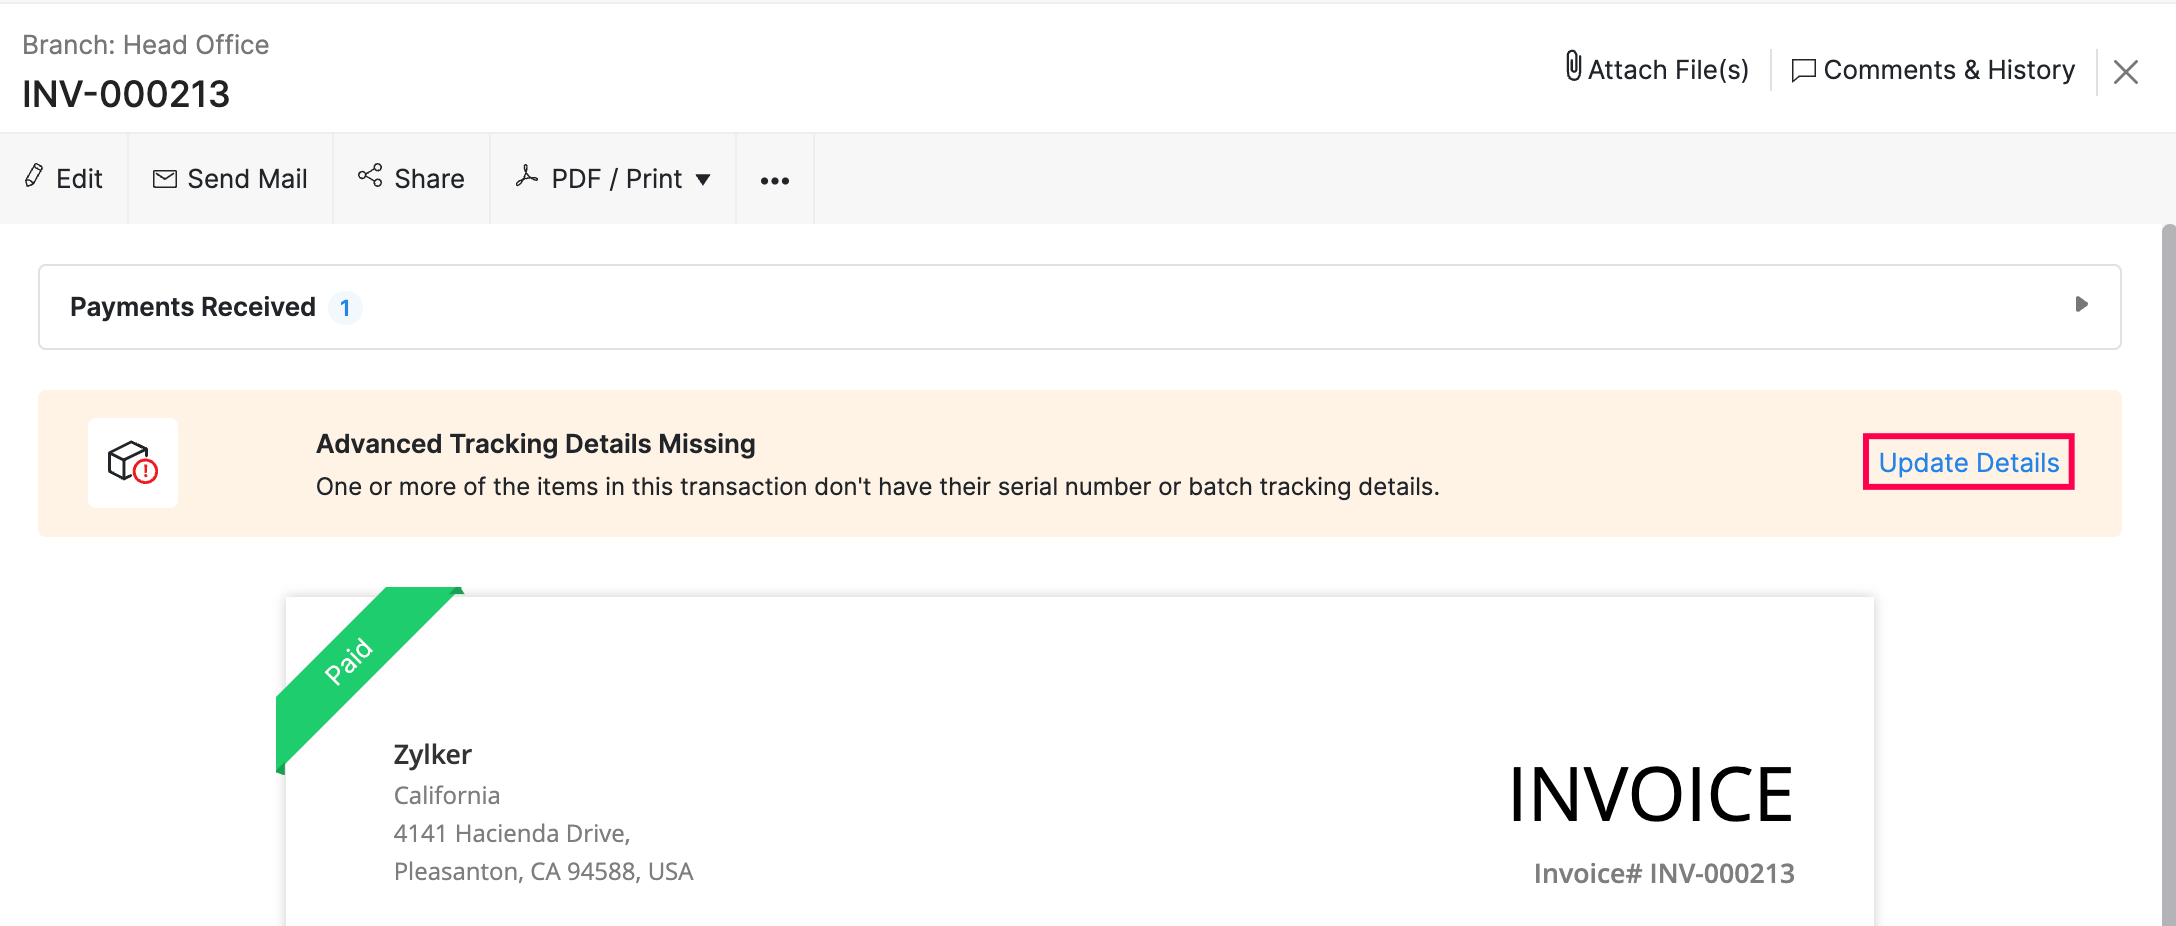Click the green Paid ribbon on invoice

point(348,662)
